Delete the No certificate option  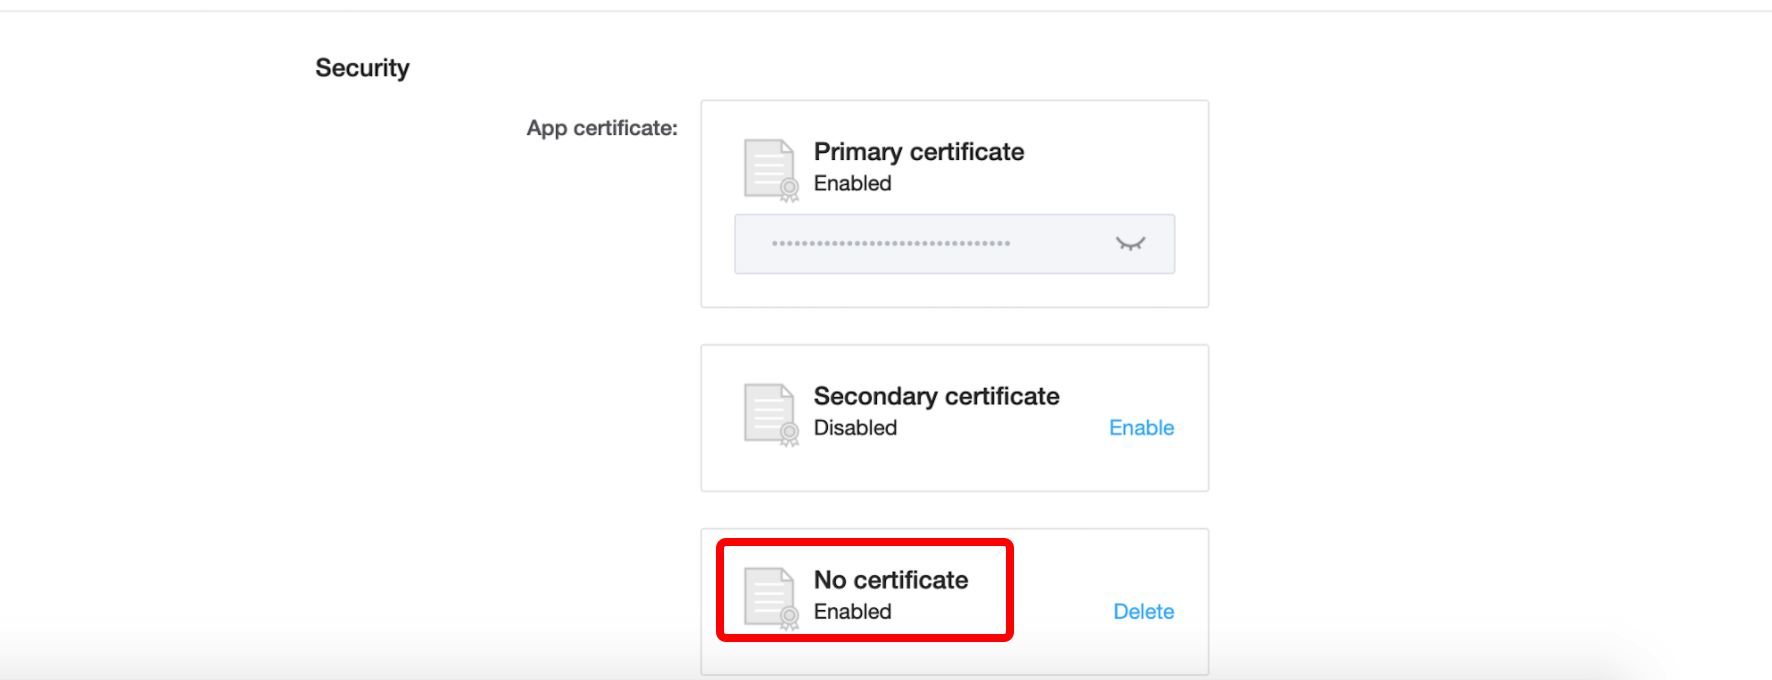(x=1143, y=612)
